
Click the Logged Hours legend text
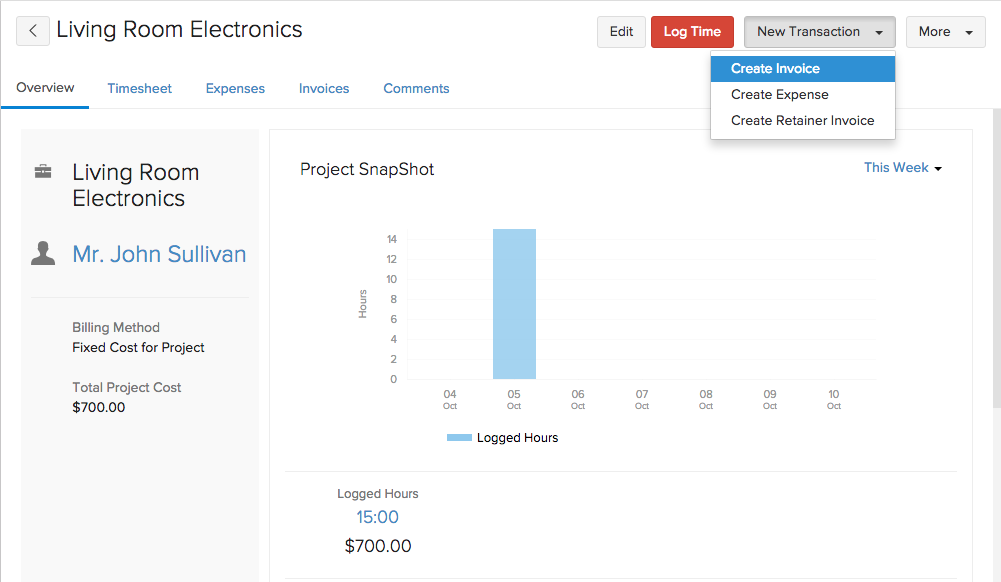click(517, 438)
